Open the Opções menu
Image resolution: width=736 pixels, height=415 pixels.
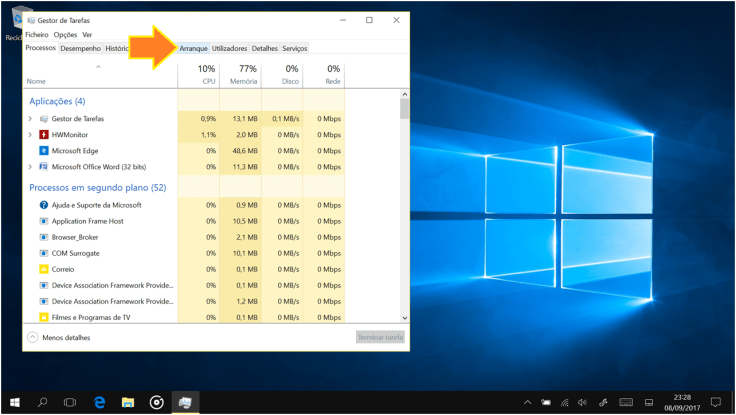click(65, 35)
